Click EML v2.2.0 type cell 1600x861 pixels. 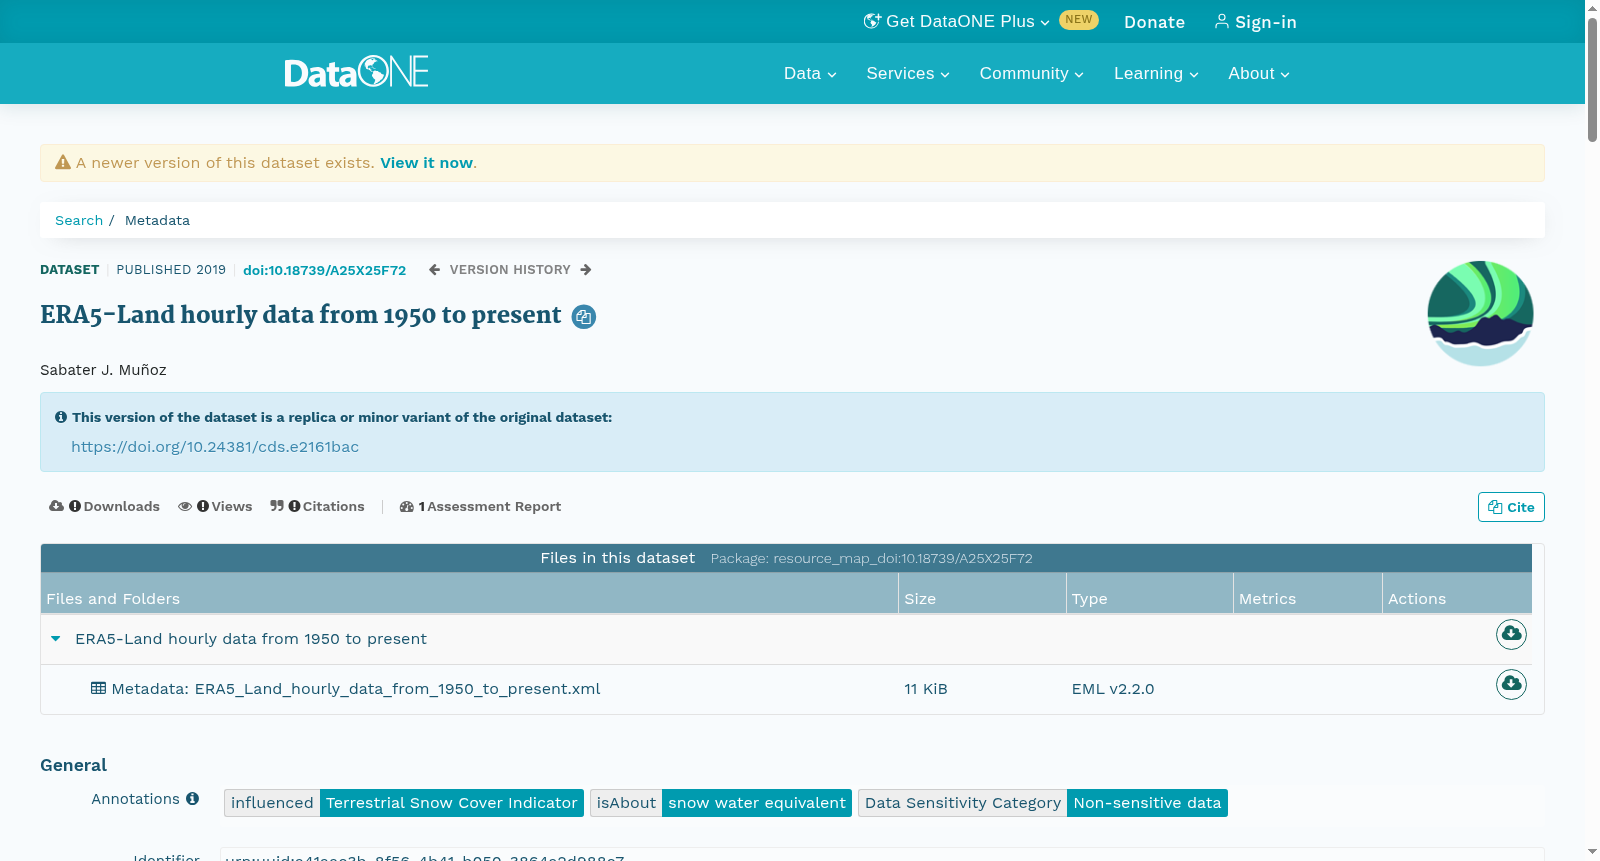point(1113,689)
